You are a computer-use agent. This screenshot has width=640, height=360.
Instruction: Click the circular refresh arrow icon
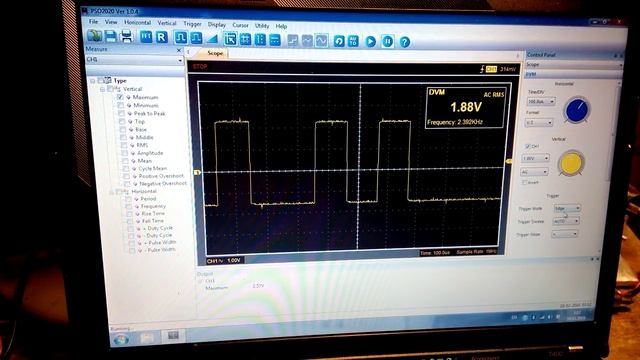click(x=339, y=41)
